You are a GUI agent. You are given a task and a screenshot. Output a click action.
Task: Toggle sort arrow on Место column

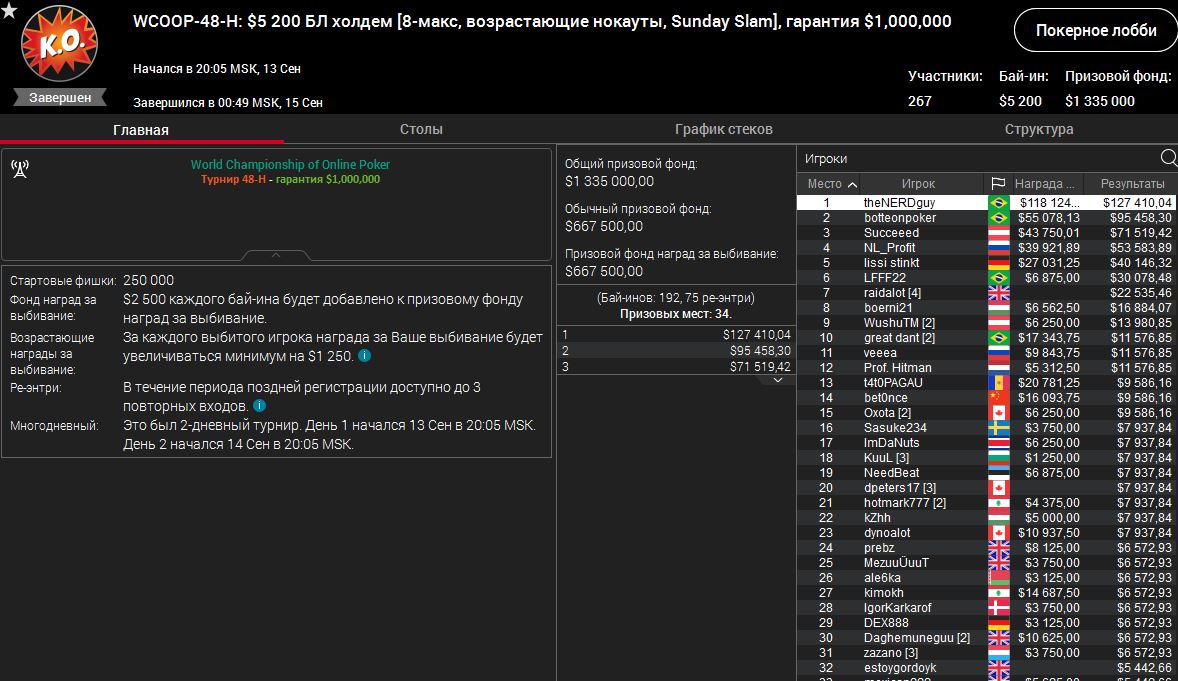click(x=852, y=184)
